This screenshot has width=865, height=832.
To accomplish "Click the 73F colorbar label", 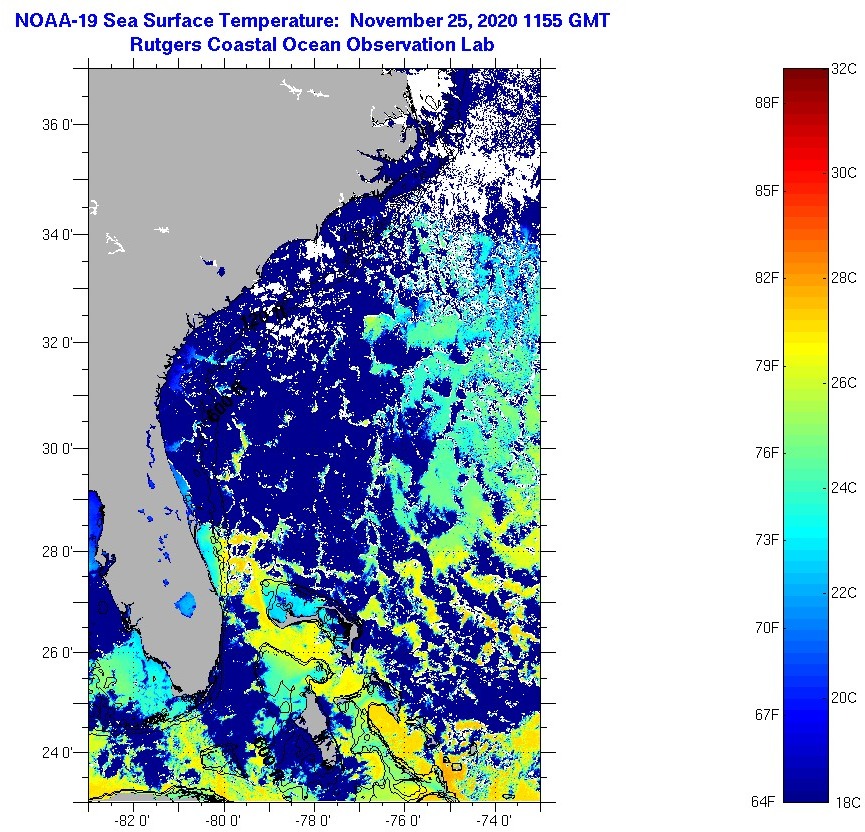I will click(x=767, y=540).
